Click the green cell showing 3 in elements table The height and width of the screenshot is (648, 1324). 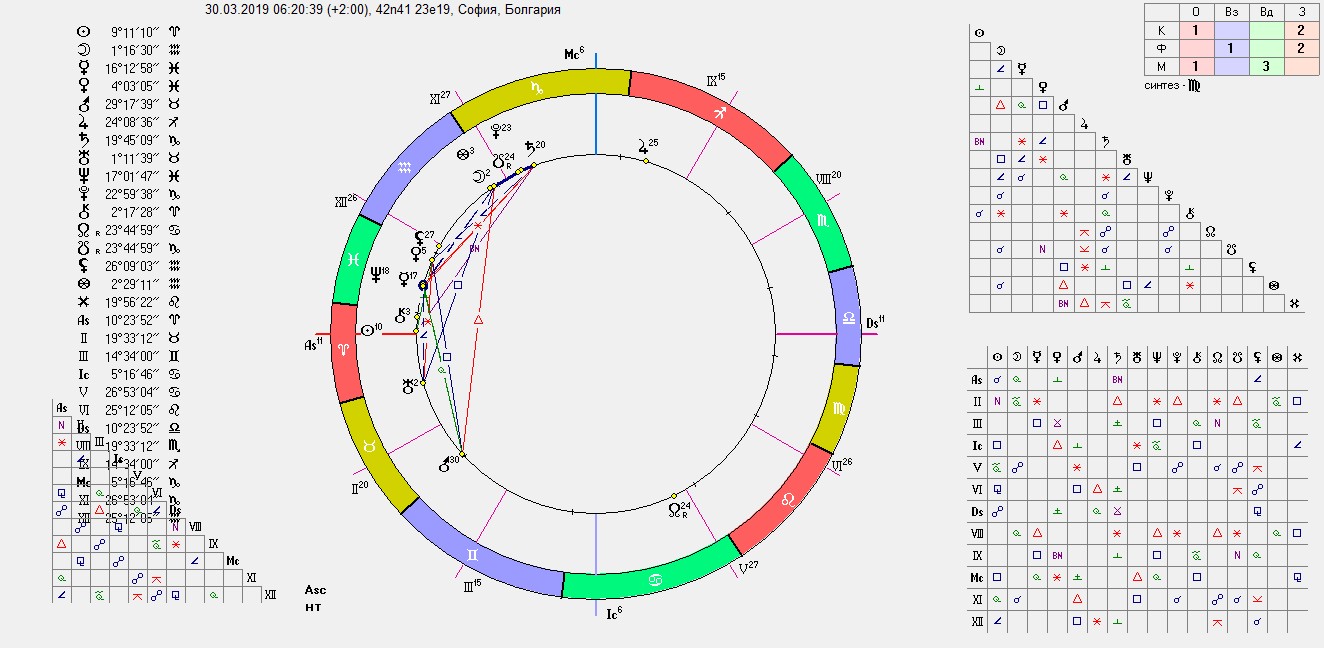pos(1266,66)
